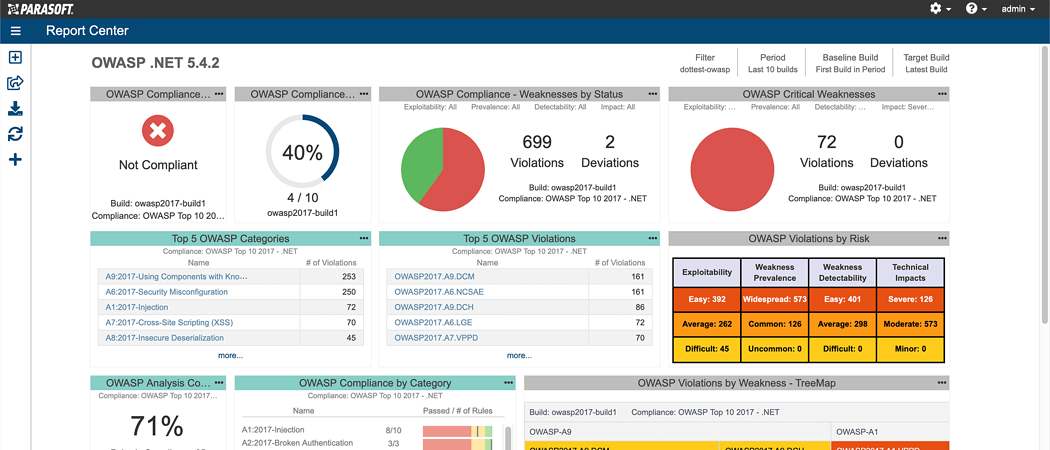Open the Period Last 10 builds selector
Image resolution: width=1050 pixels, height=450 pixels.
point(773,63)
